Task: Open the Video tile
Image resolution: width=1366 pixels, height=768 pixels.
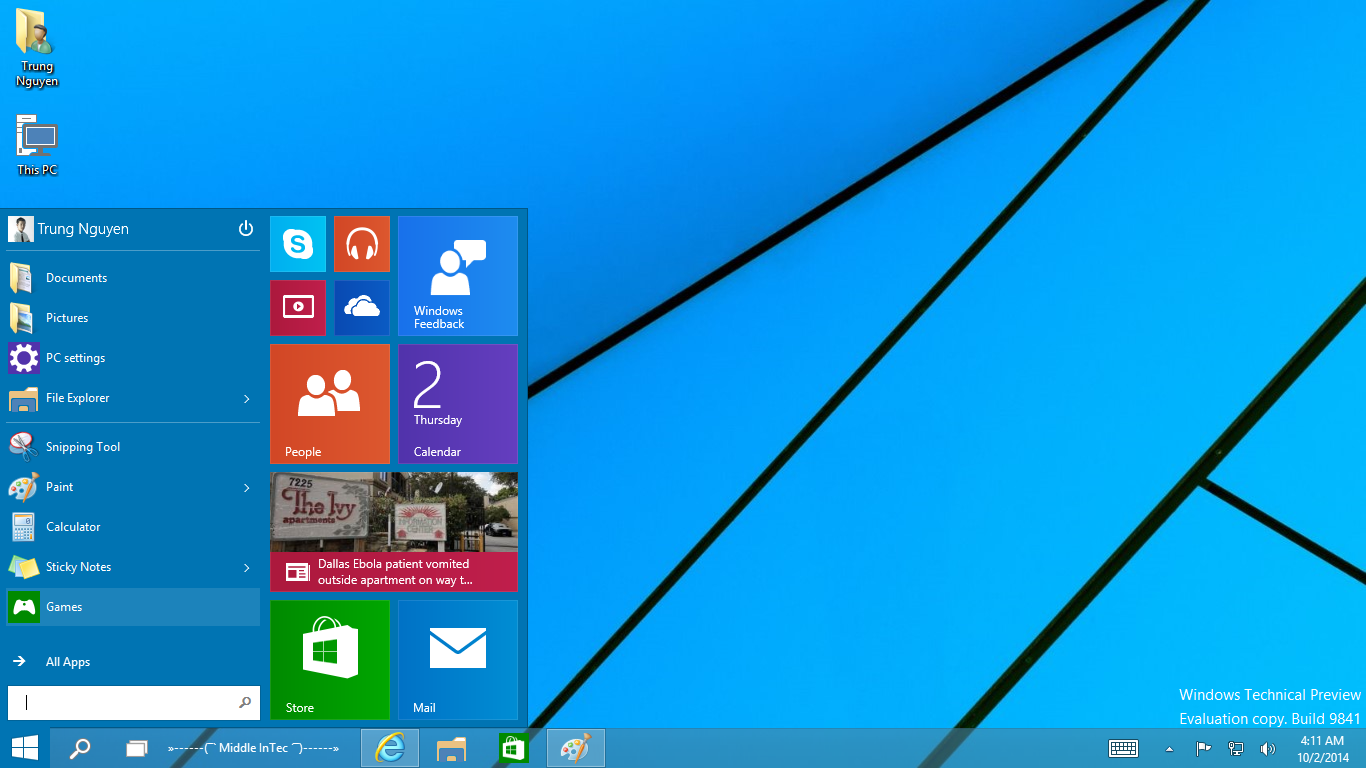Action: click(x=298, y=308)
